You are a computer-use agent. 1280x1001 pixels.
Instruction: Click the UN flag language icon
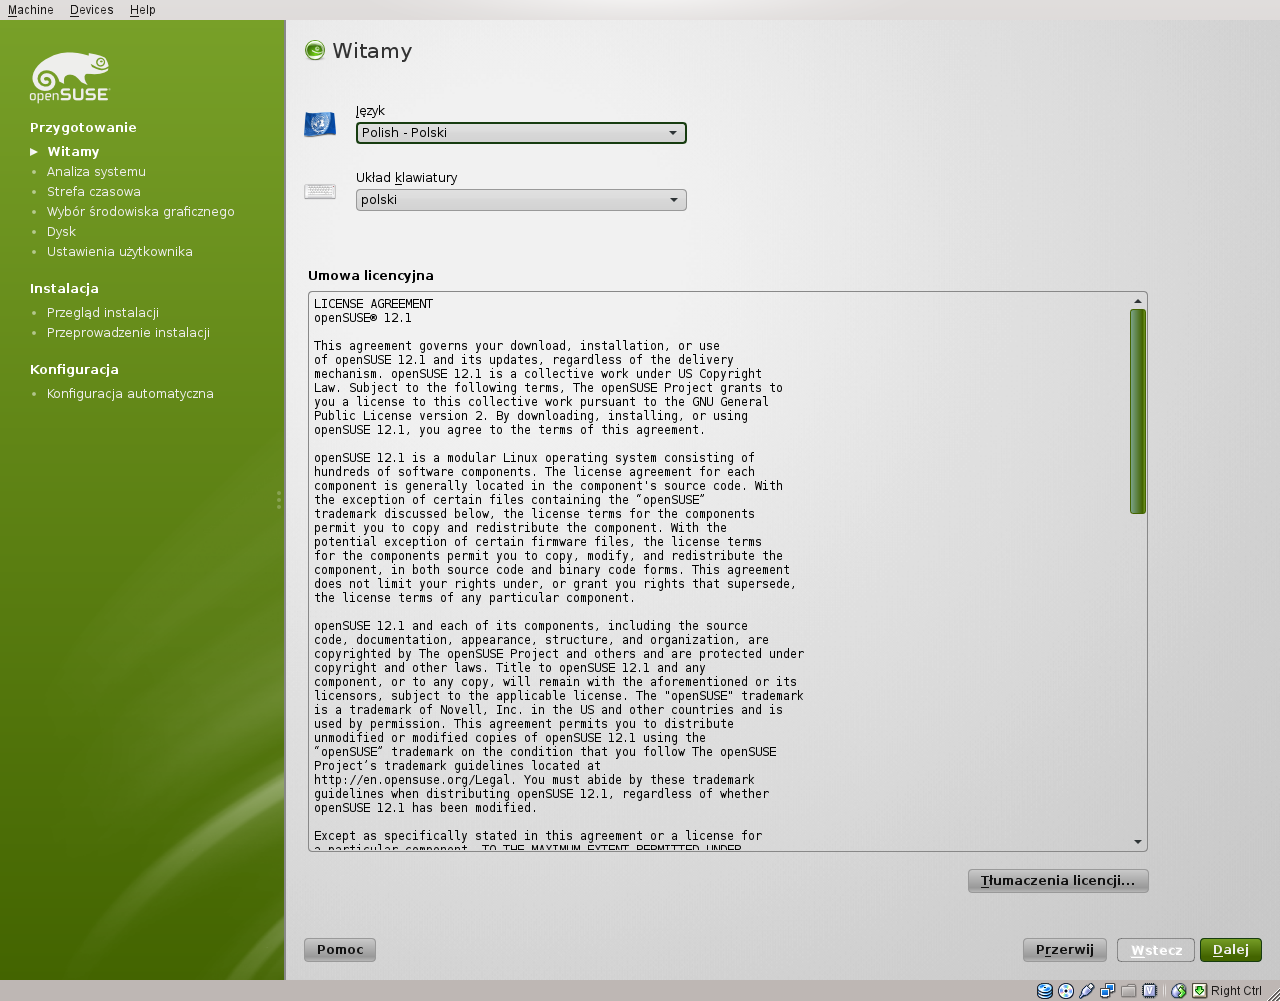320,124
